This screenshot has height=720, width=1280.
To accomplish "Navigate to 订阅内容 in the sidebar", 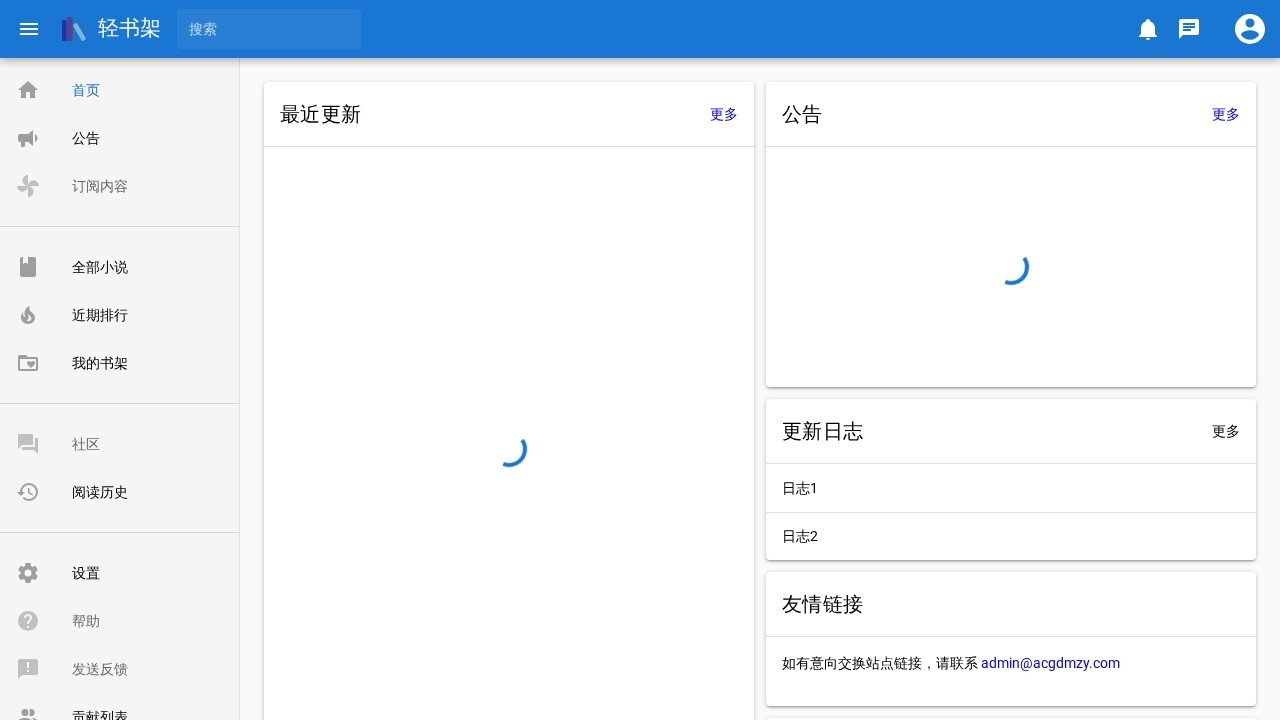I will point(99,186).
